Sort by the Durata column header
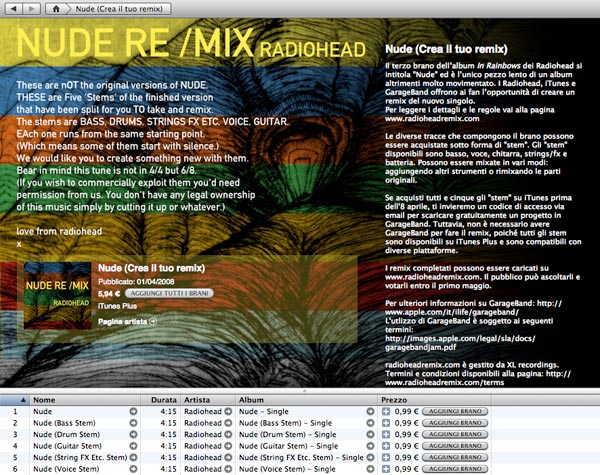The height and width of the screenshot is (475, 600). 161,400
